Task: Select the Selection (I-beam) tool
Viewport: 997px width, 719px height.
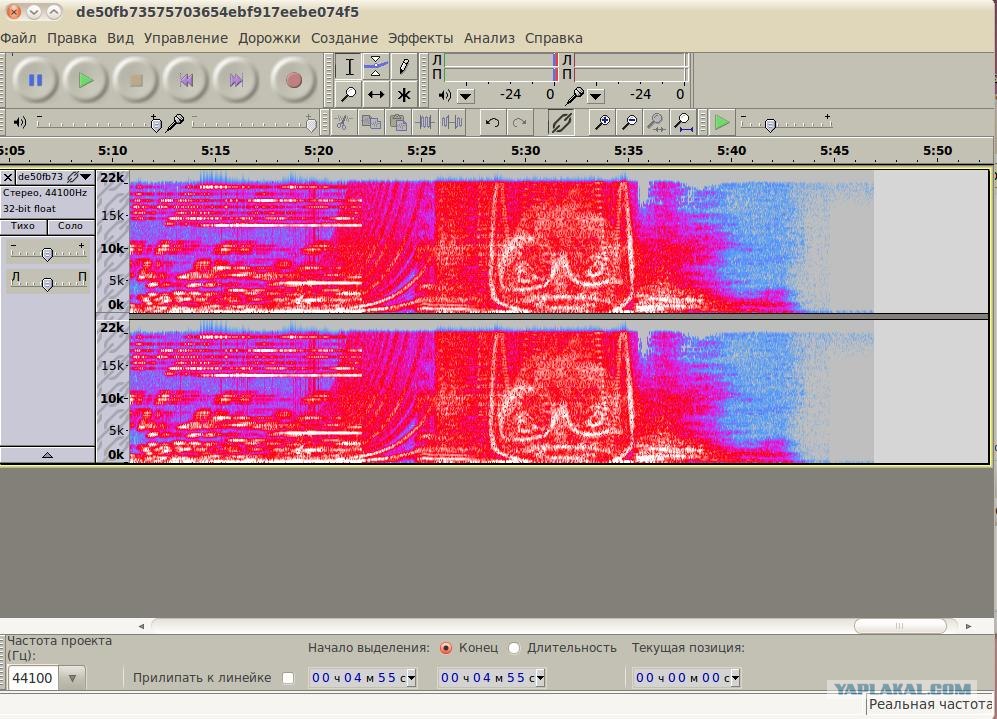Action: 348,67
